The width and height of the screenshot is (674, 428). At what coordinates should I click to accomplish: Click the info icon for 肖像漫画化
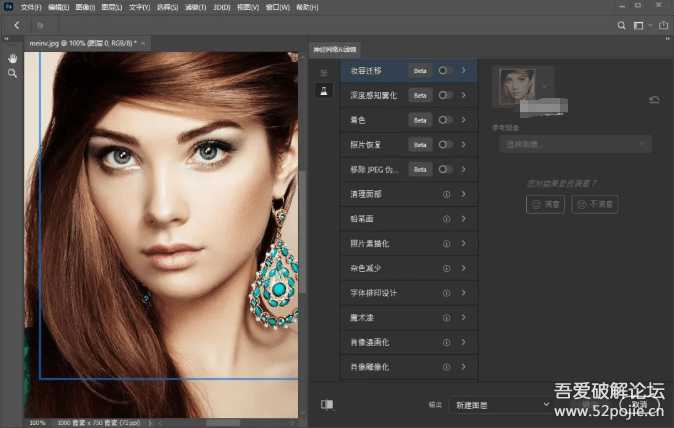(447, 342)
